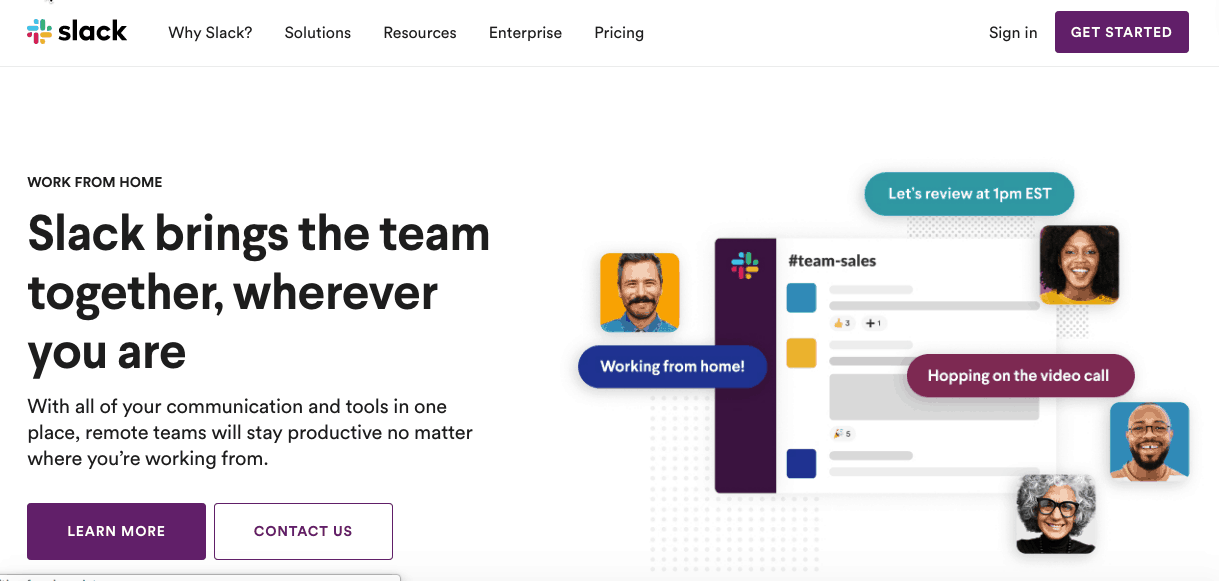Click the Sign in link
Viewport: 1219px width, 581px height.
coord(1013,33)
